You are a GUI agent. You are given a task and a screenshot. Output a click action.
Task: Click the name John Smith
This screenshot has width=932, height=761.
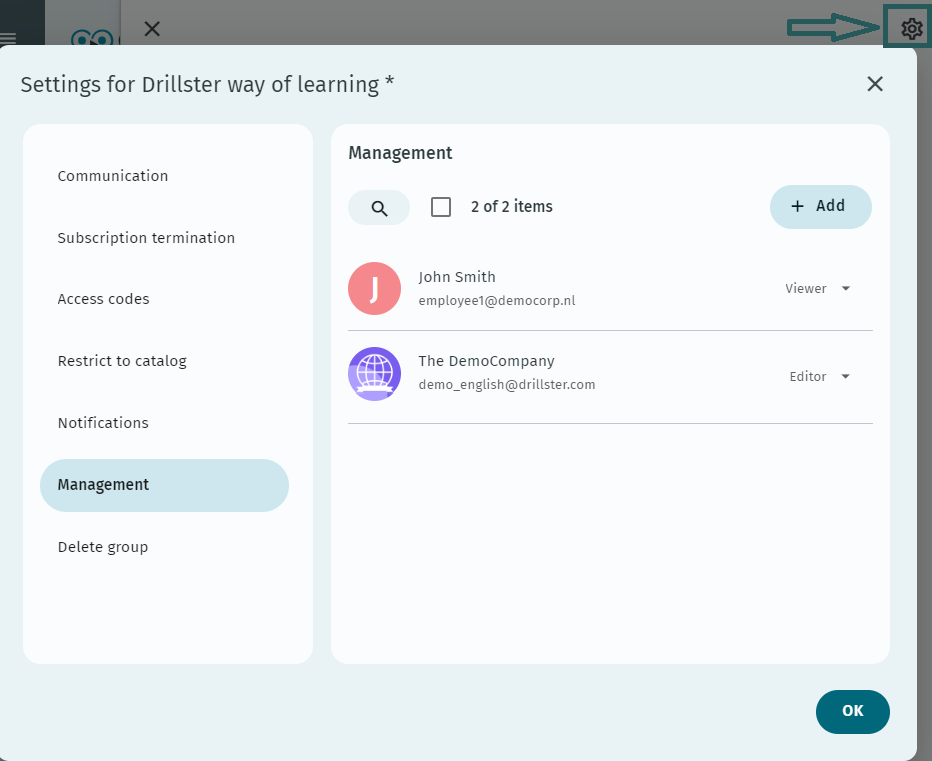coord(456,277)
